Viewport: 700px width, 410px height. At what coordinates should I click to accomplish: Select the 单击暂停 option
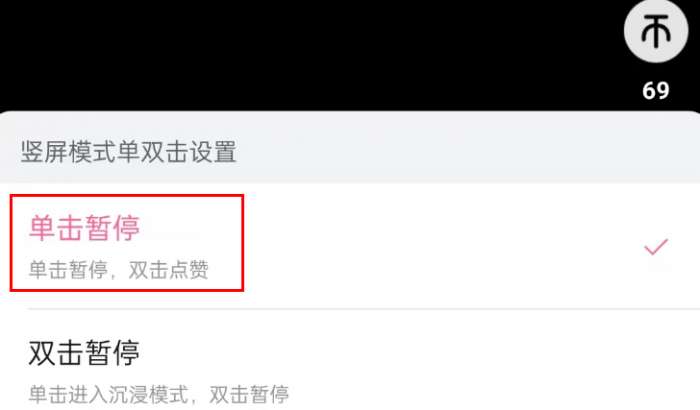click(350, 246)
